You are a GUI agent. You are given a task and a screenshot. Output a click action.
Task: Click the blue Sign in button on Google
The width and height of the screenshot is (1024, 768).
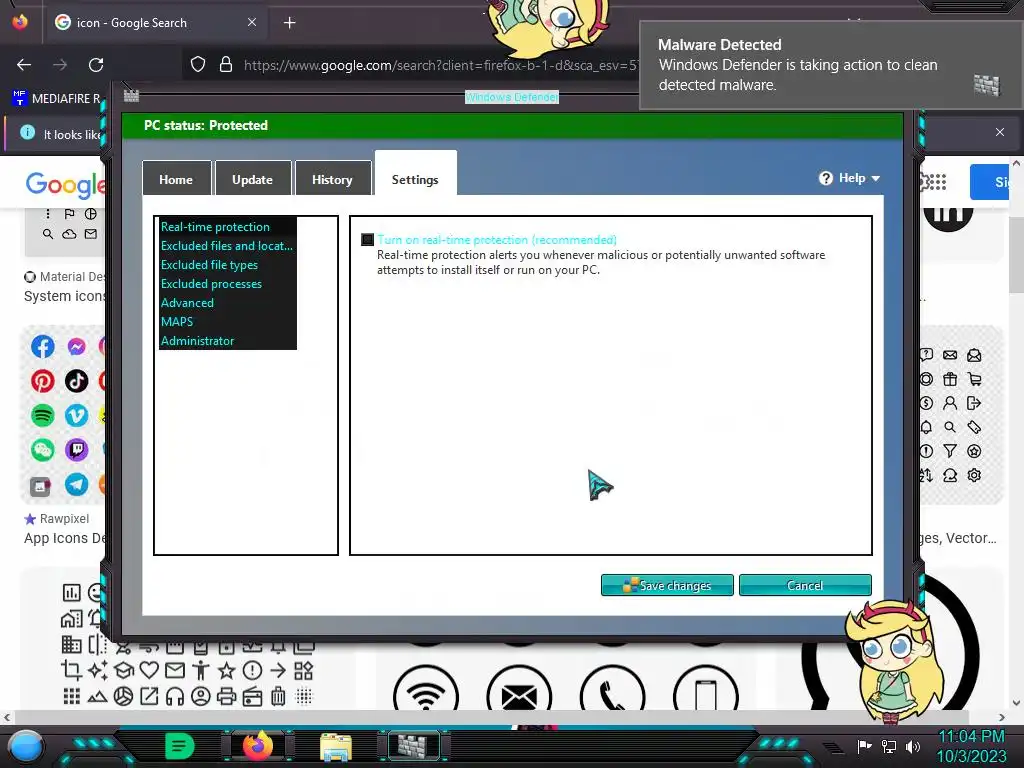(x=990, y=182)
